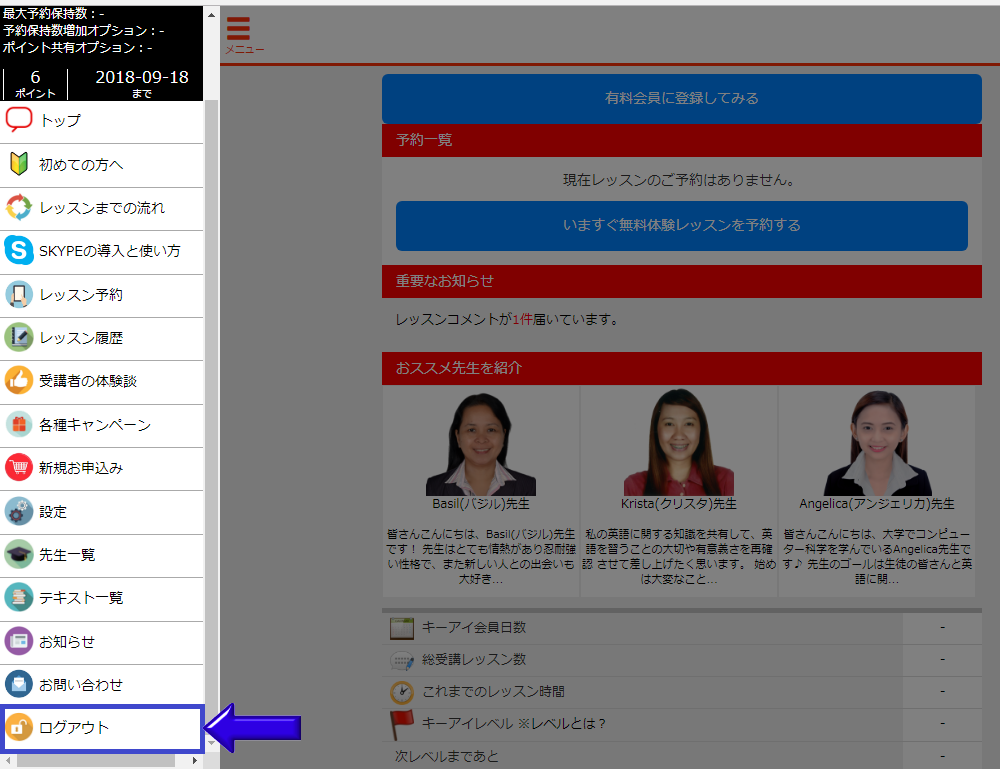Open レッスンまでの流れ menu entry

pyautogui.click(x=102, y=209)
